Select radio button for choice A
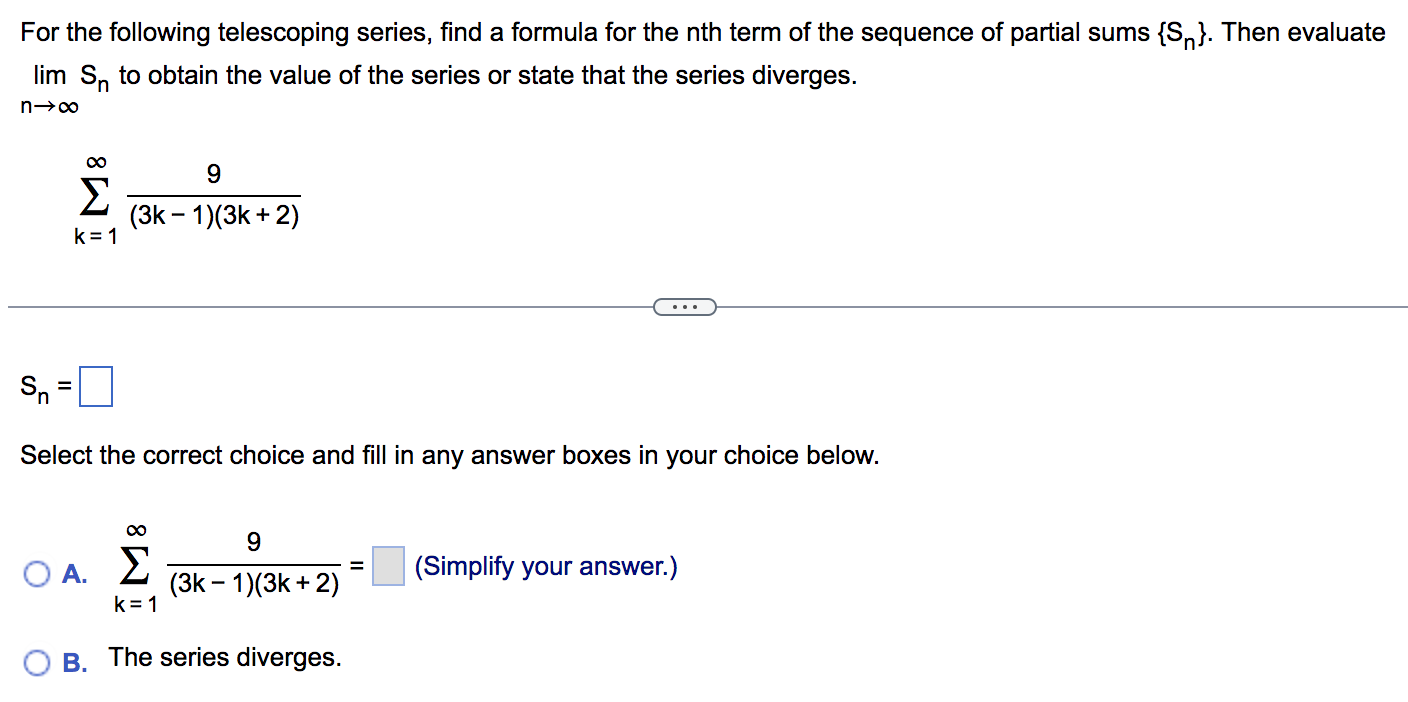 click(36, 574)
